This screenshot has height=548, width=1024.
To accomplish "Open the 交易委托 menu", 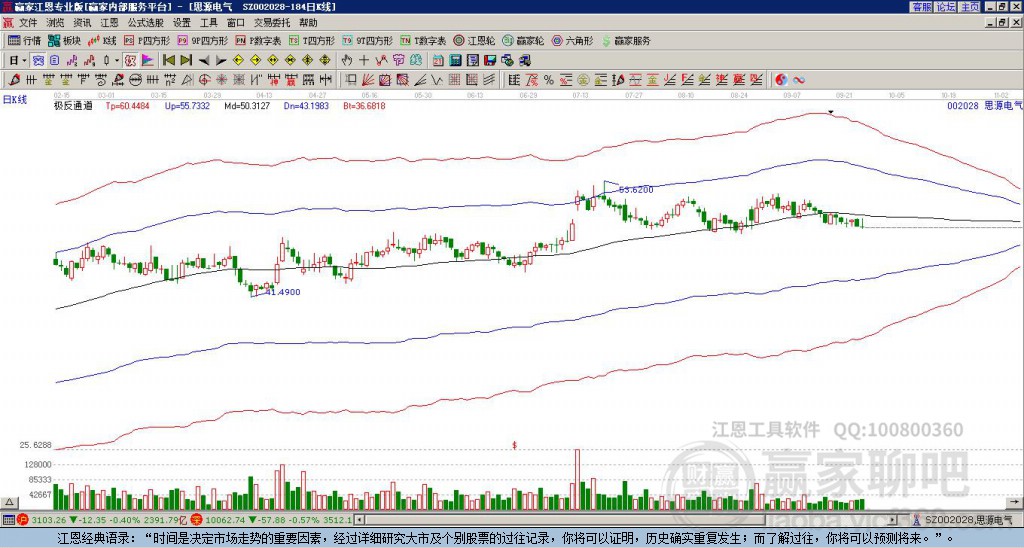I will pos(272,23).
